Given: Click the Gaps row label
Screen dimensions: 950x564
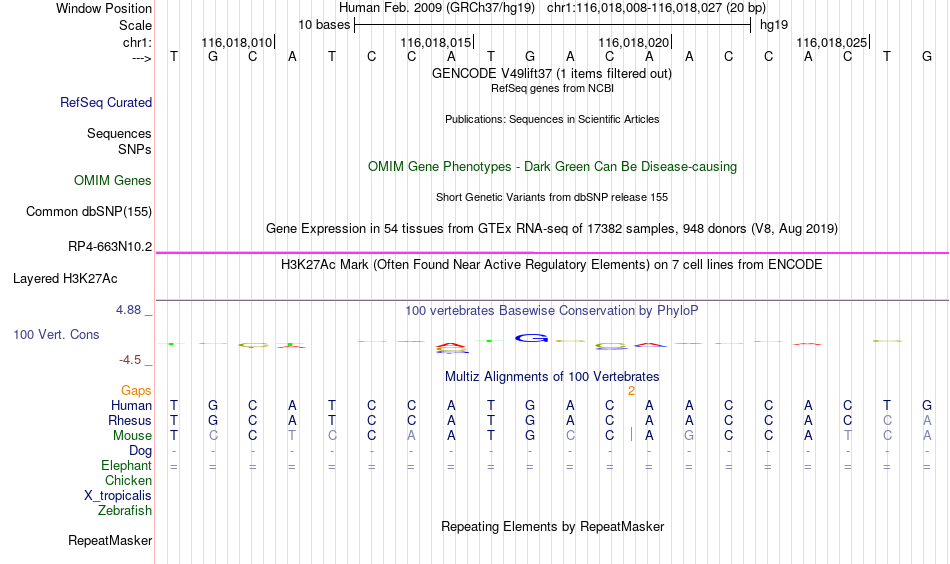Looking at the screenshot, I should coord(136,391).
